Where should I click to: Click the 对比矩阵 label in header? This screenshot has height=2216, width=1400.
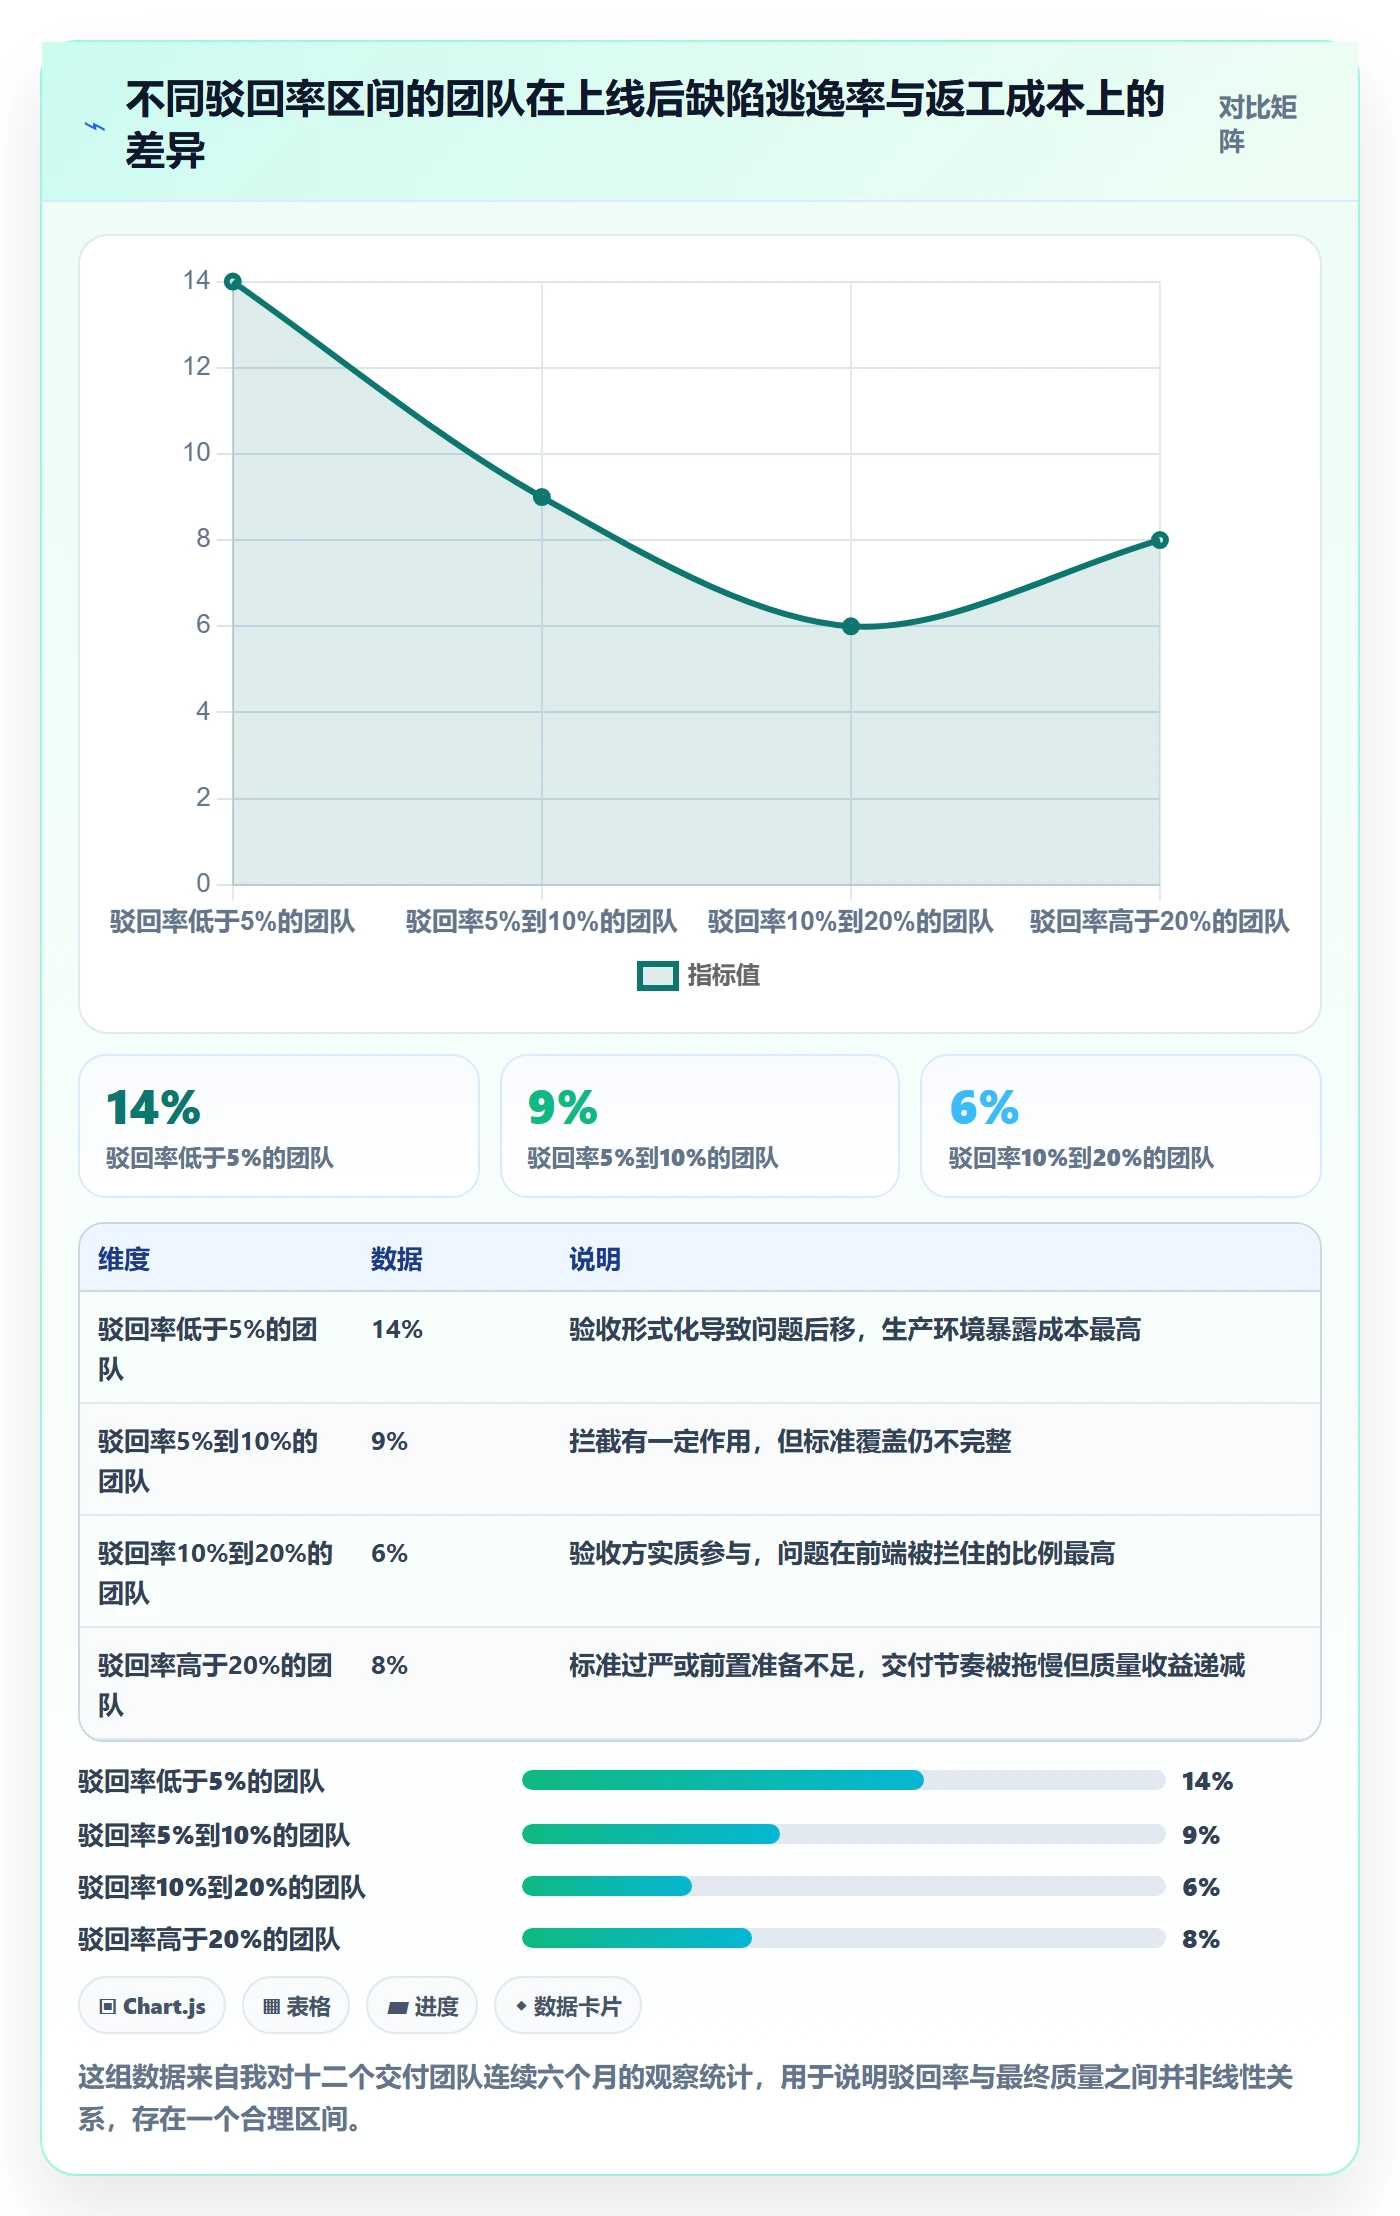(1257, 124)
